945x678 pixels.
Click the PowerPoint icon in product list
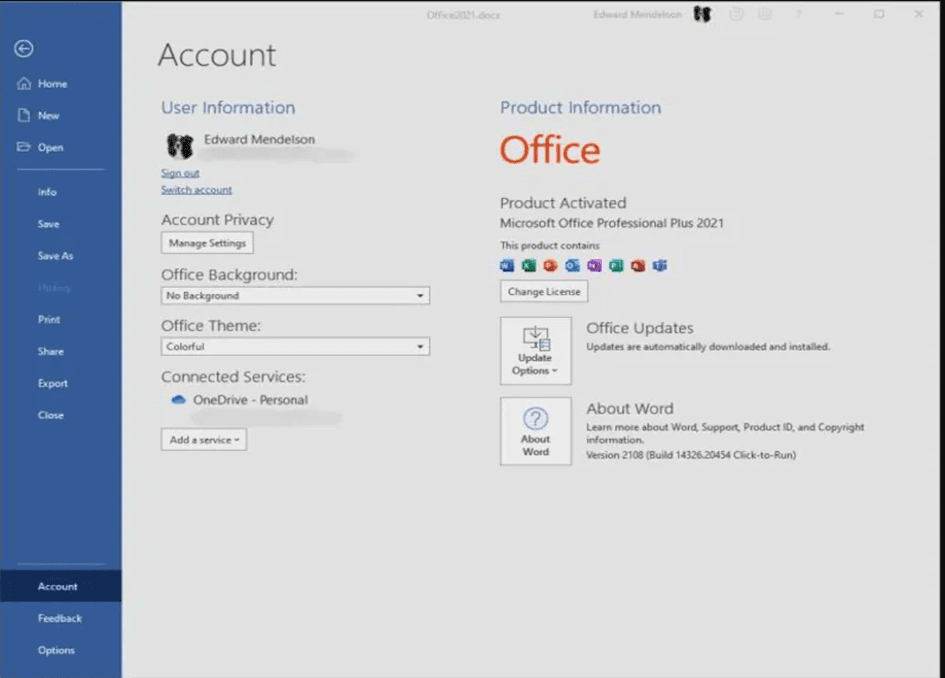[x=550, y=266]
